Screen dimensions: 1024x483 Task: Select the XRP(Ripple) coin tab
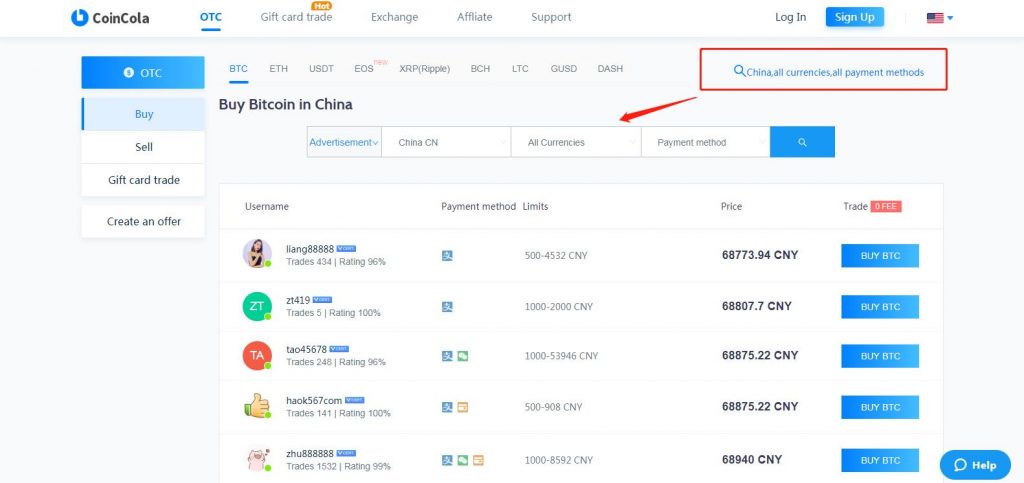424,69
